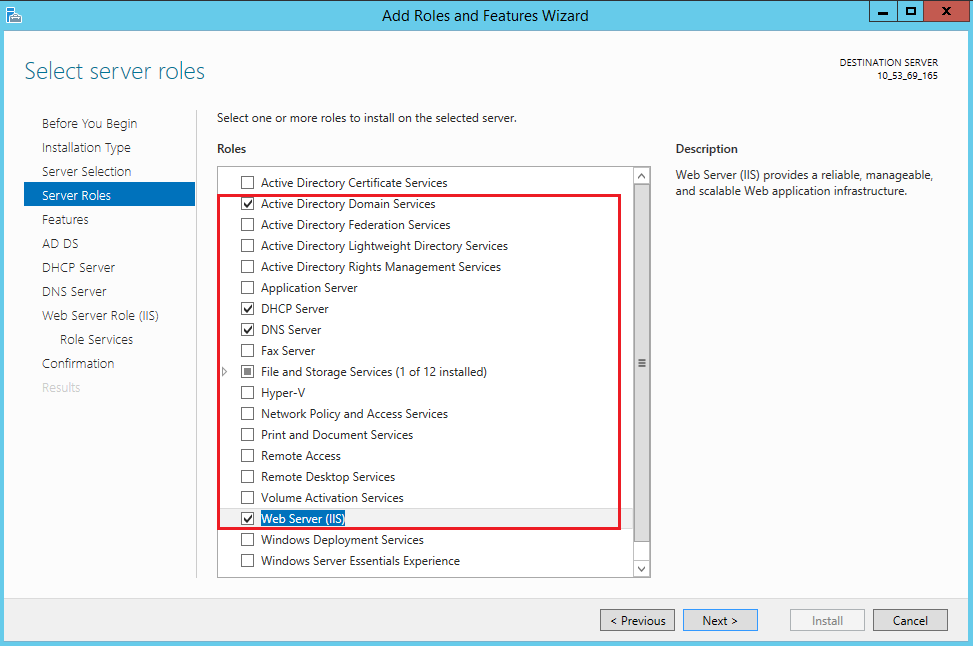
Task: Click the roles list scroll down arrow
Action: click(642, 568)
